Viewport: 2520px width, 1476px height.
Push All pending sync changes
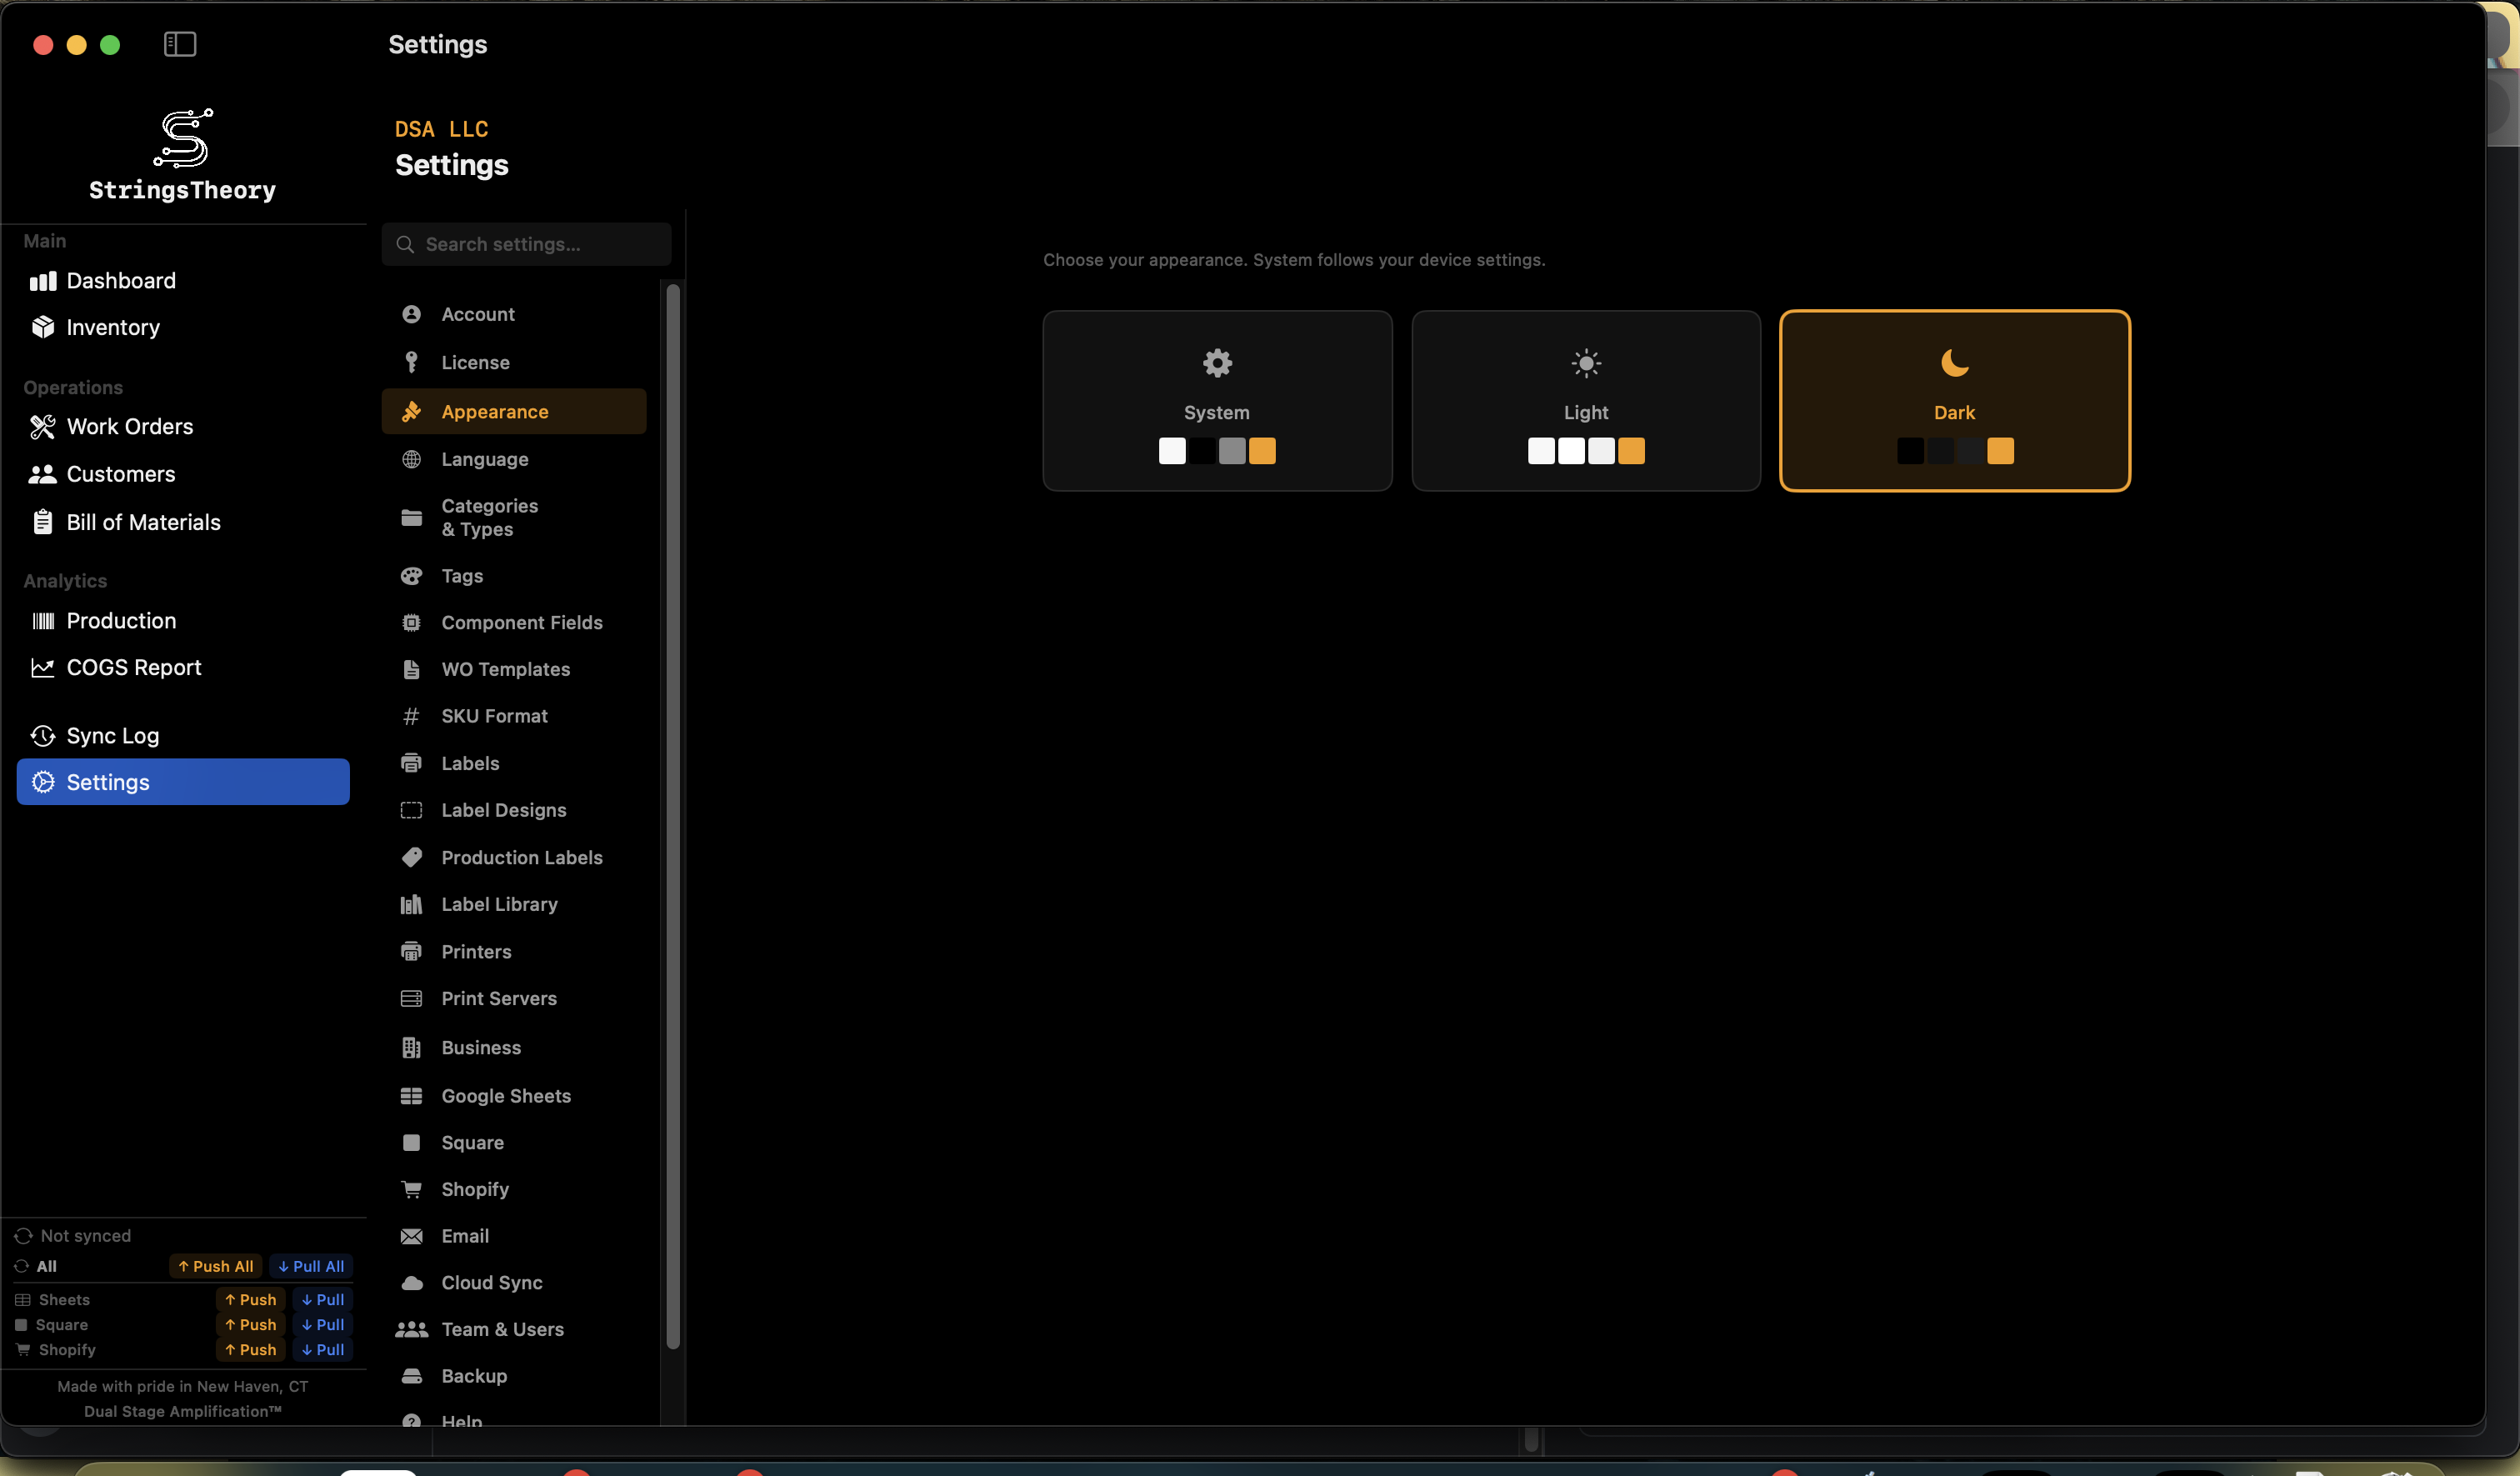pos(215,1266)
